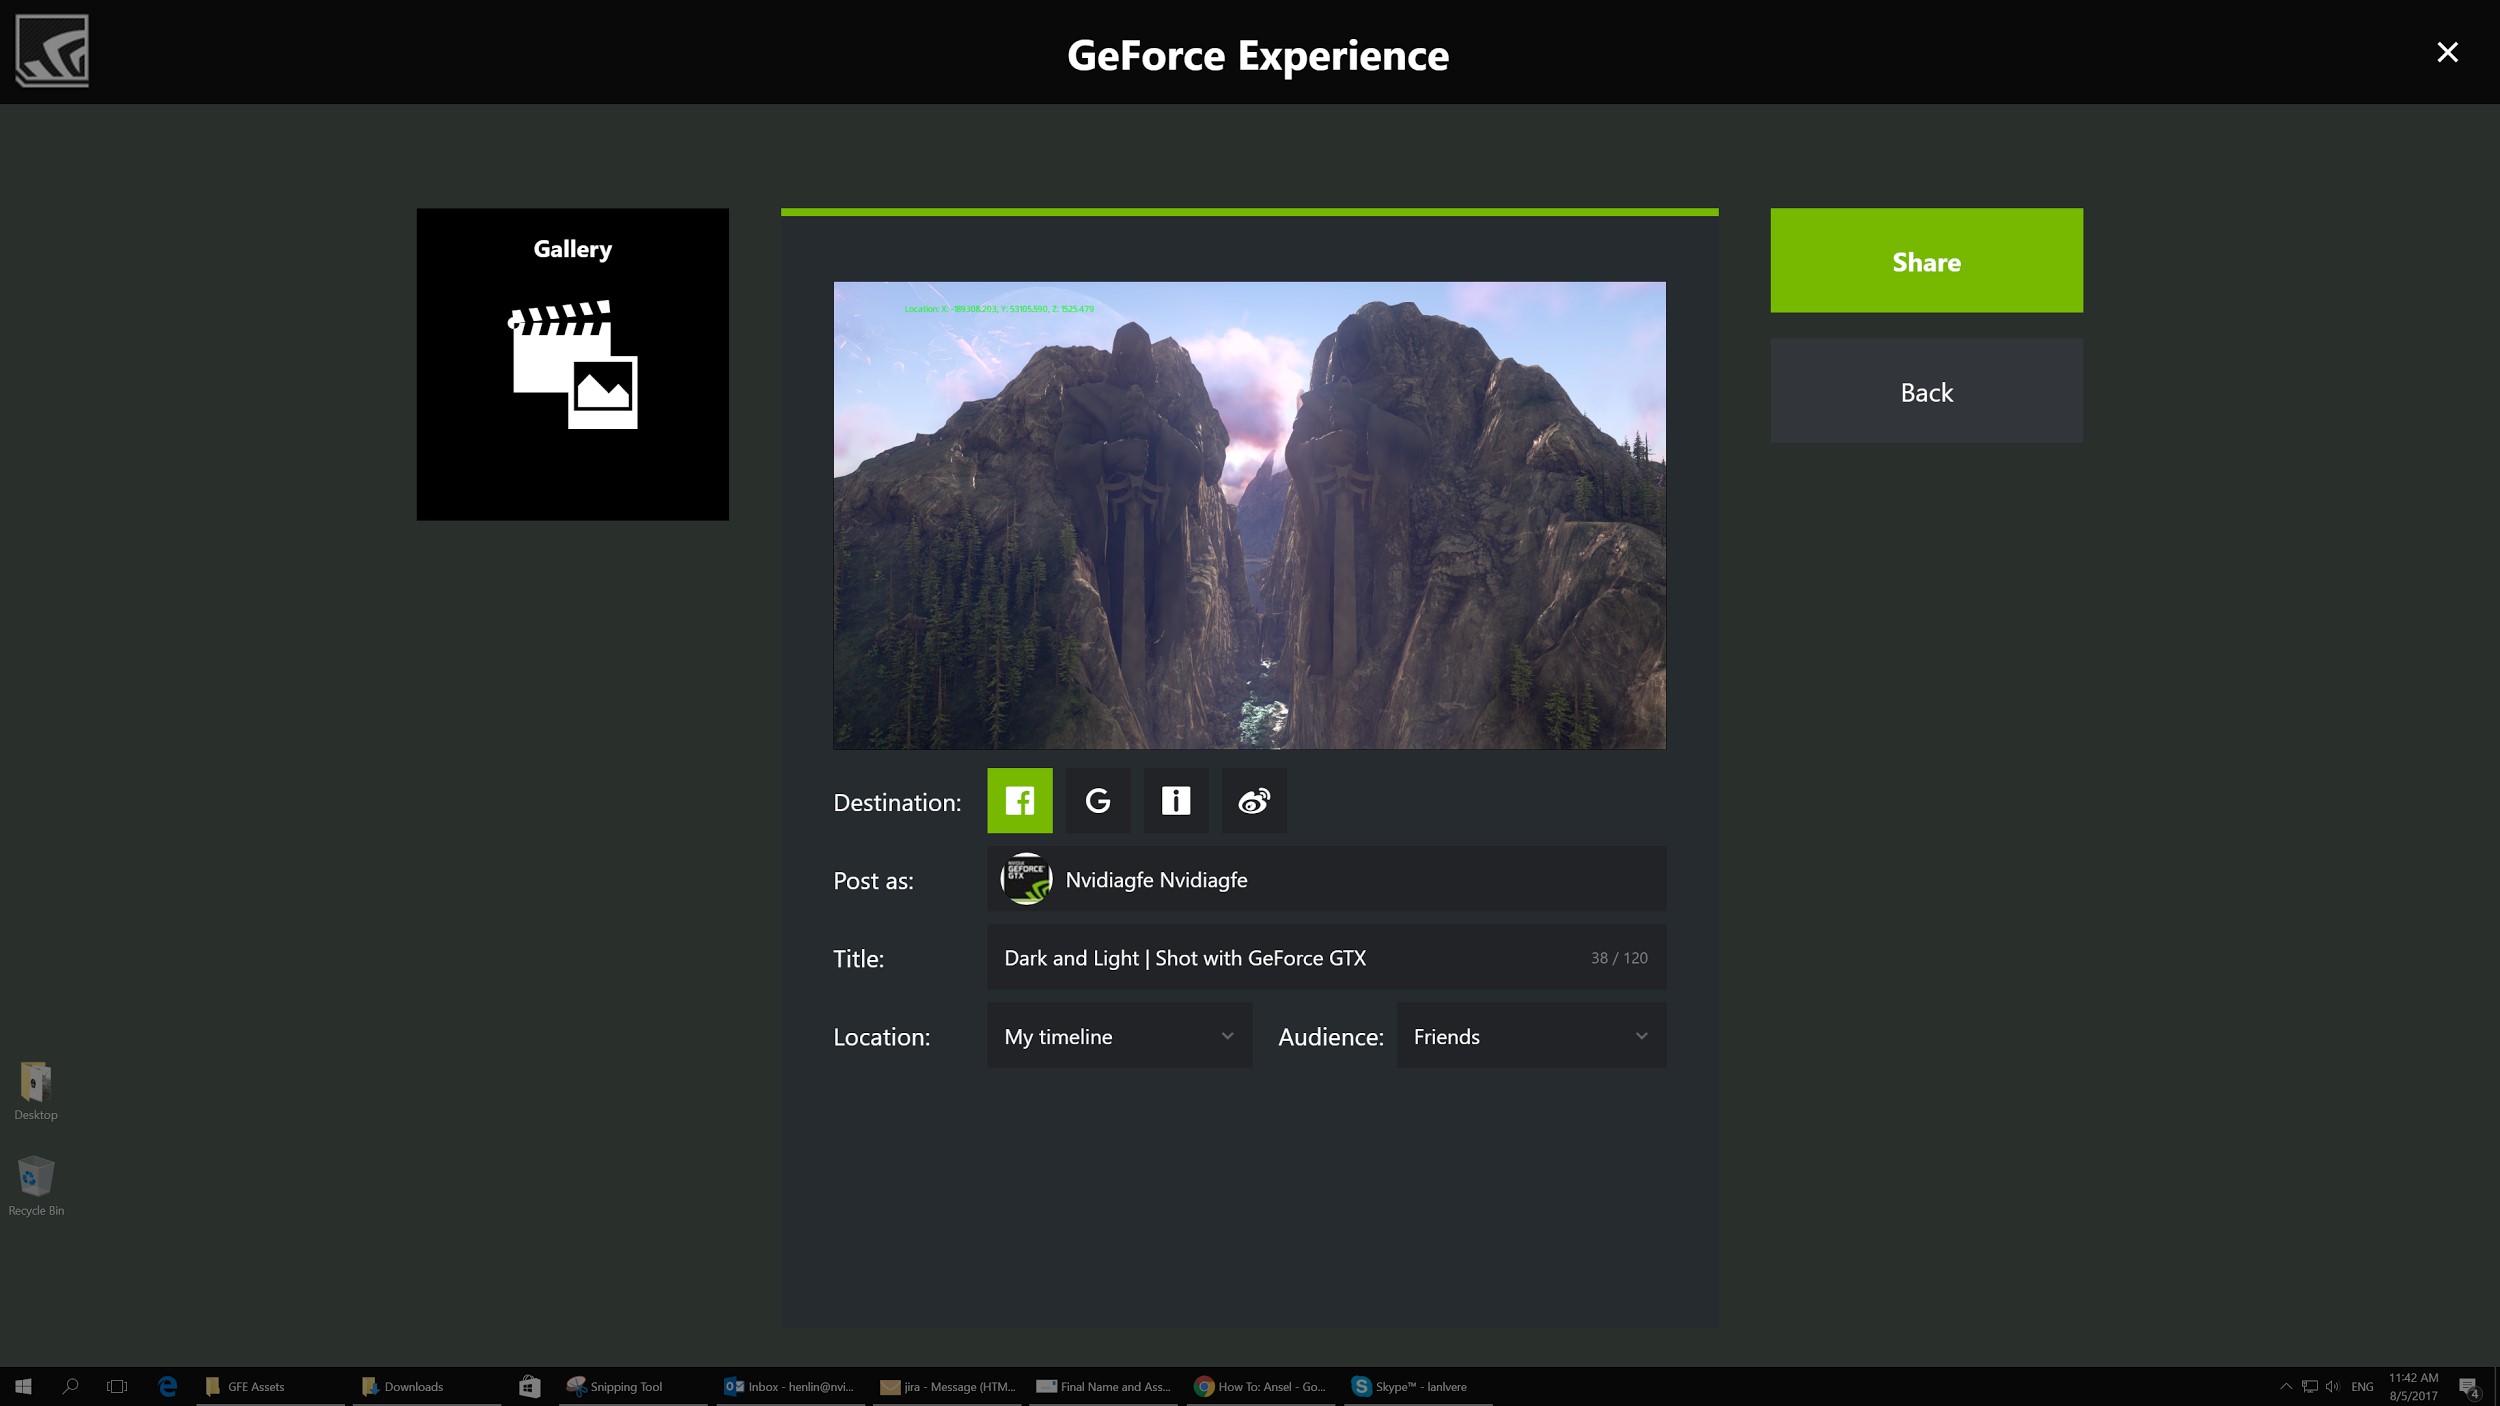
Task: Click the Share button to post
Action: tap(1927, 261)
